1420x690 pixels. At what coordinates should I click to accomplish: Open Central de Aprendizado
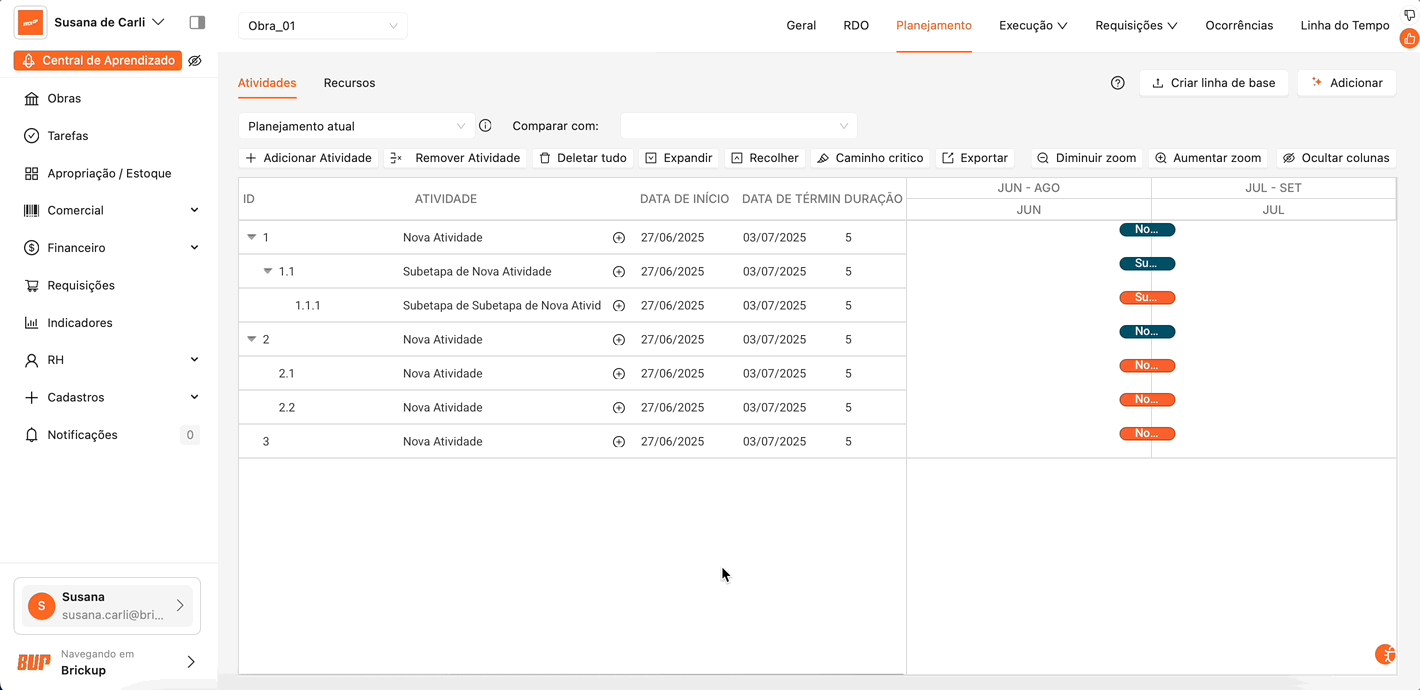coord(98,61)
